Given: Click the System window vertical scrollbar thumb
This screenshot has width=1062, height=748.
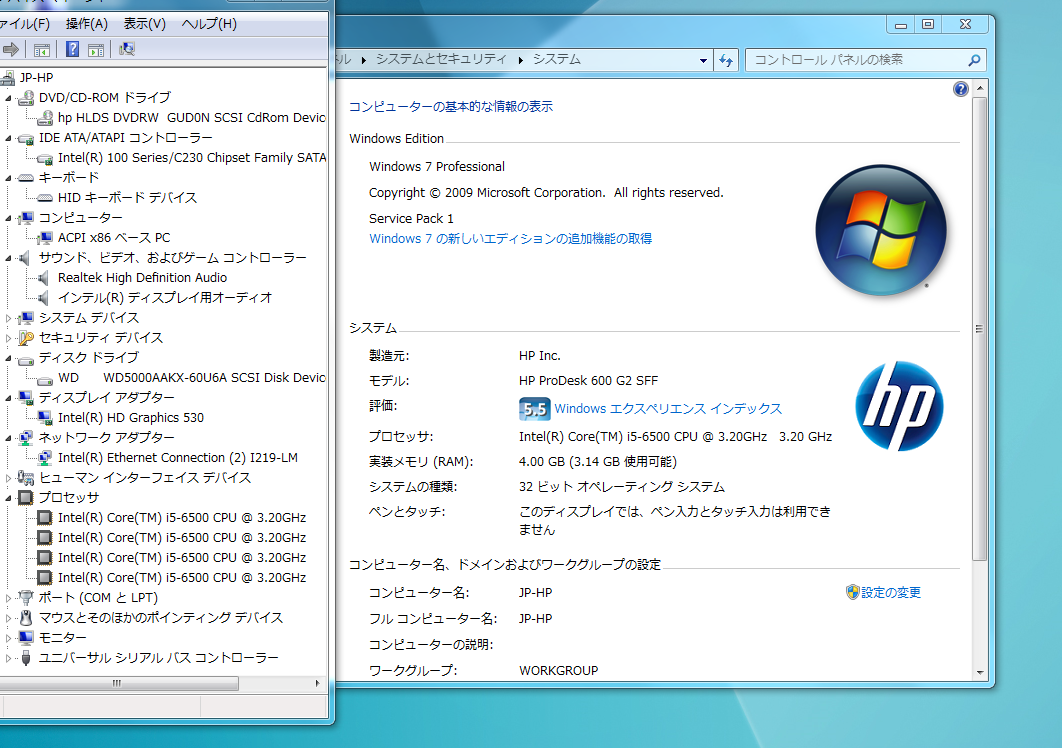Looking at the screenshot, I should tap(979, 329).
